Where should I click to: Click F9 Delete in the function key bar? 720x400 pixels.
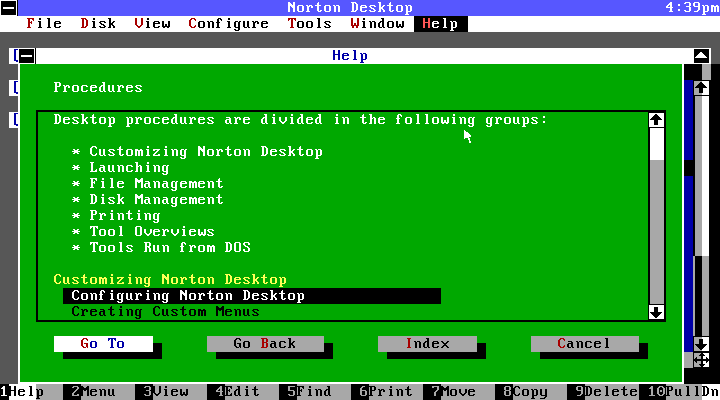pyautogui.click(x=606, y=392)
